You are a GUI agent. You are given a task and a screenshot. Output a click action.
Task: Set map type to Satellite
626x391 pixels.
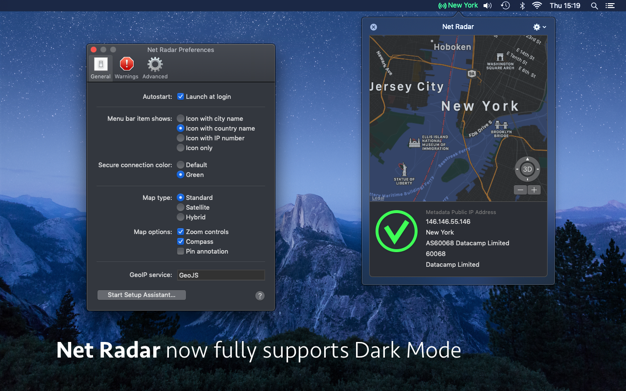[180, 207]
